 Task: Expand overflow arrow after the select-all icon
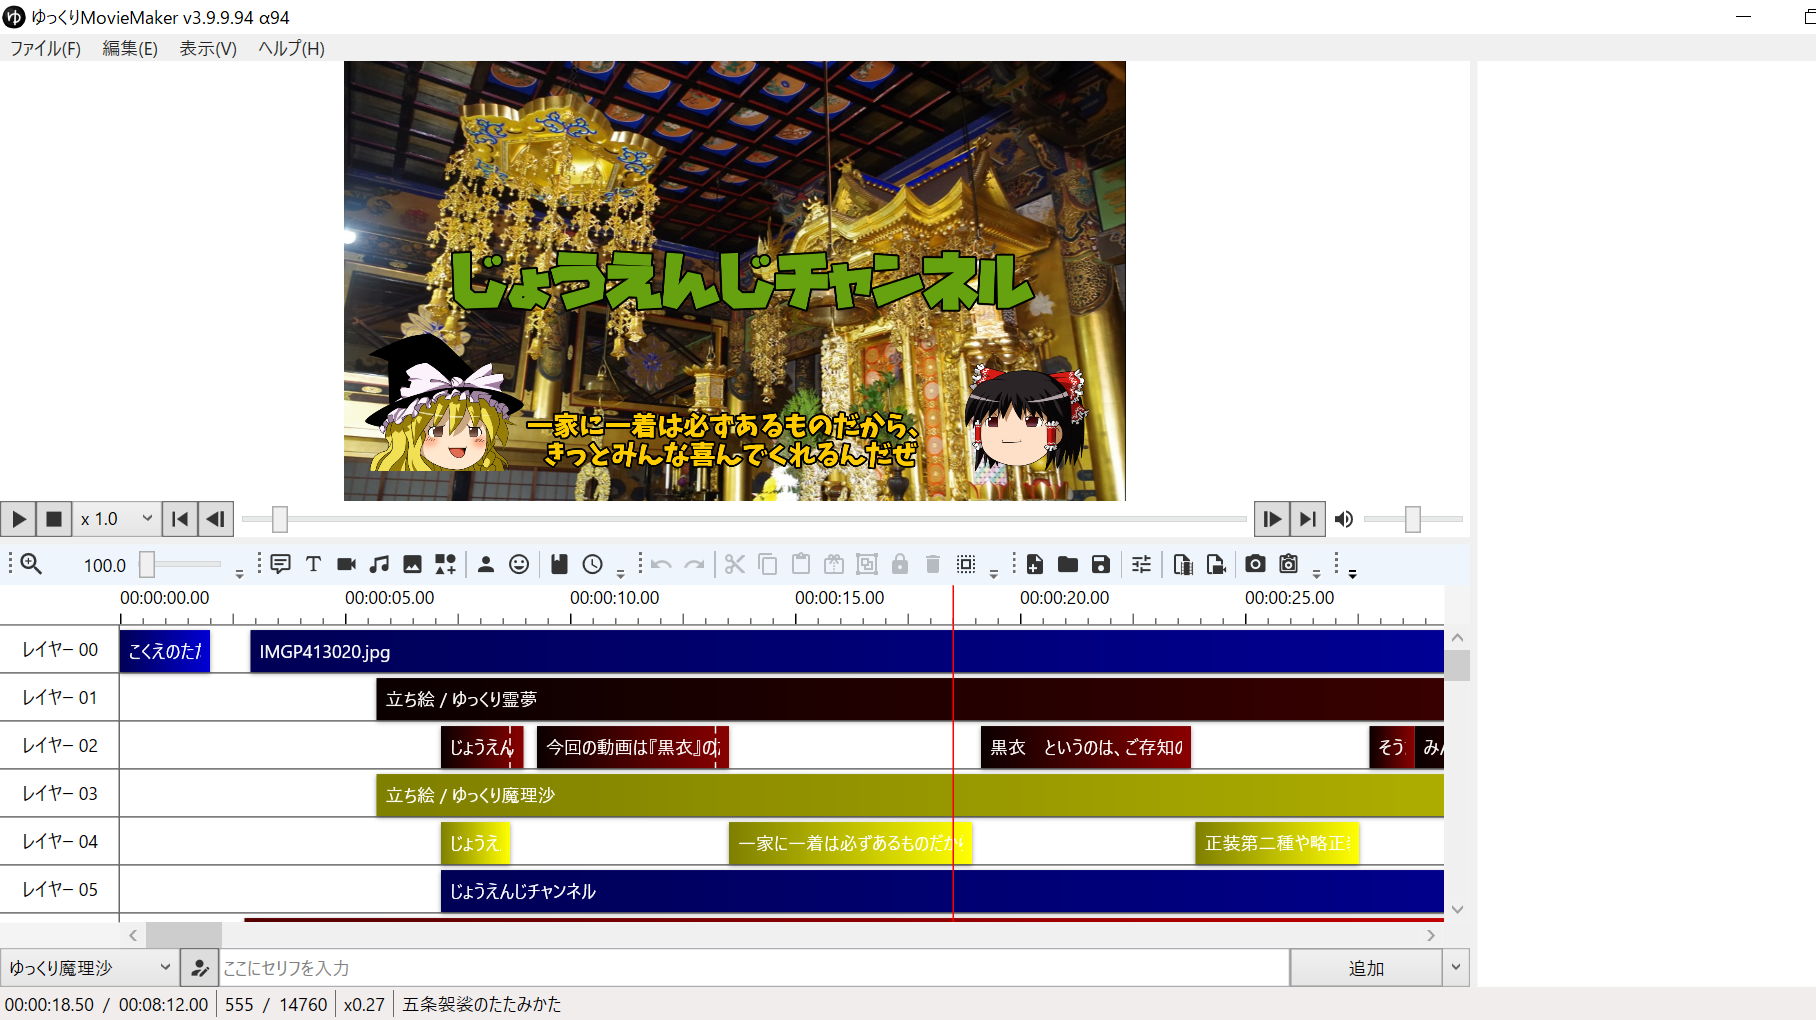993,574
